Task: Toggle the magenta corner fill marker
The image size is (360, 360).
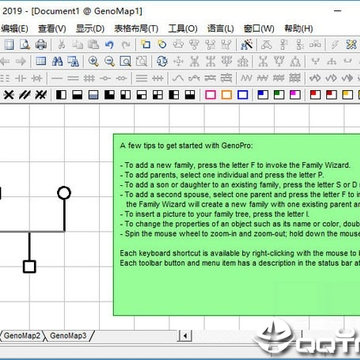Action: (x=295, y=95)
